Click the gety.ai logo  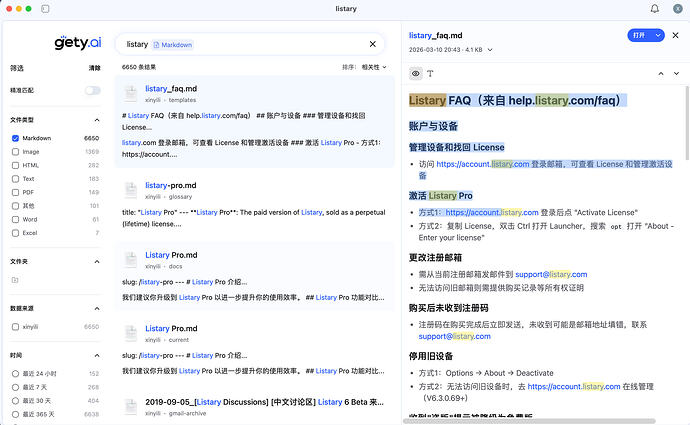tap(78, 42)
